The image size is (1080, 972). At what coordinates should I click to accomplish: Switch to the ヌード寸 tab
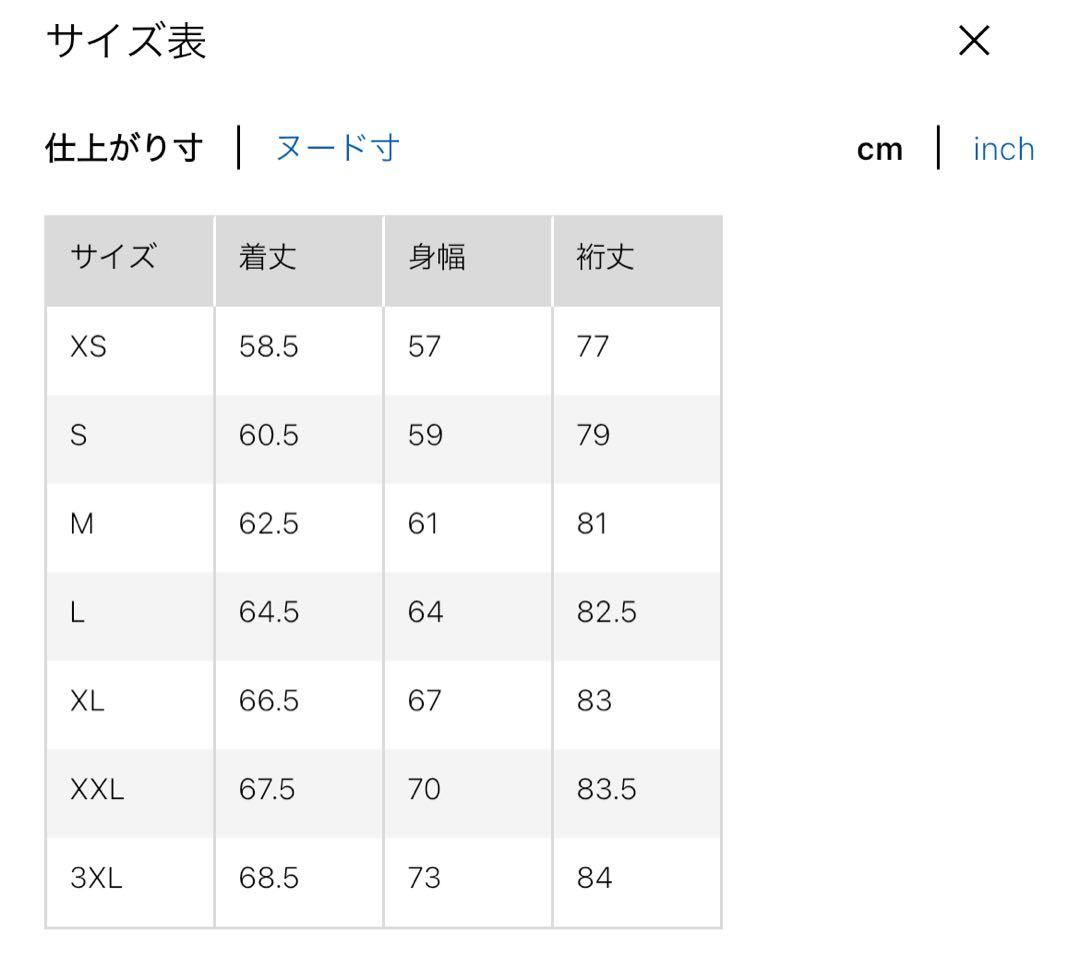click(337, 148)
